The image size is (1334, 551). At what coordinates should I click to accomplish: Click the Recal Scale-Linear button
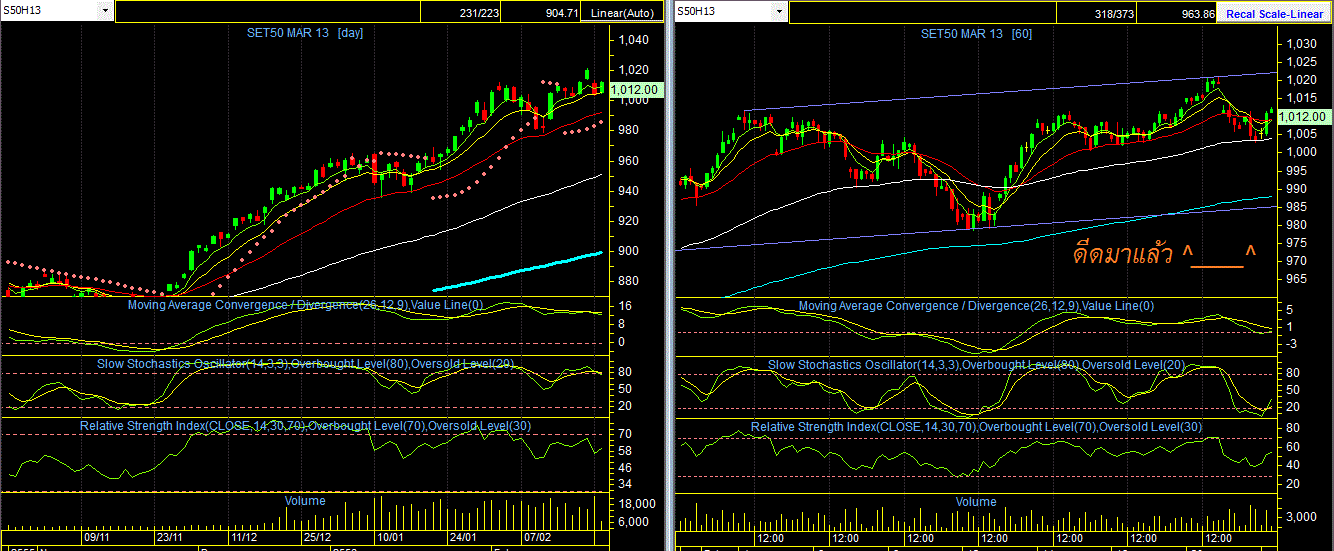click(1275, 13)
